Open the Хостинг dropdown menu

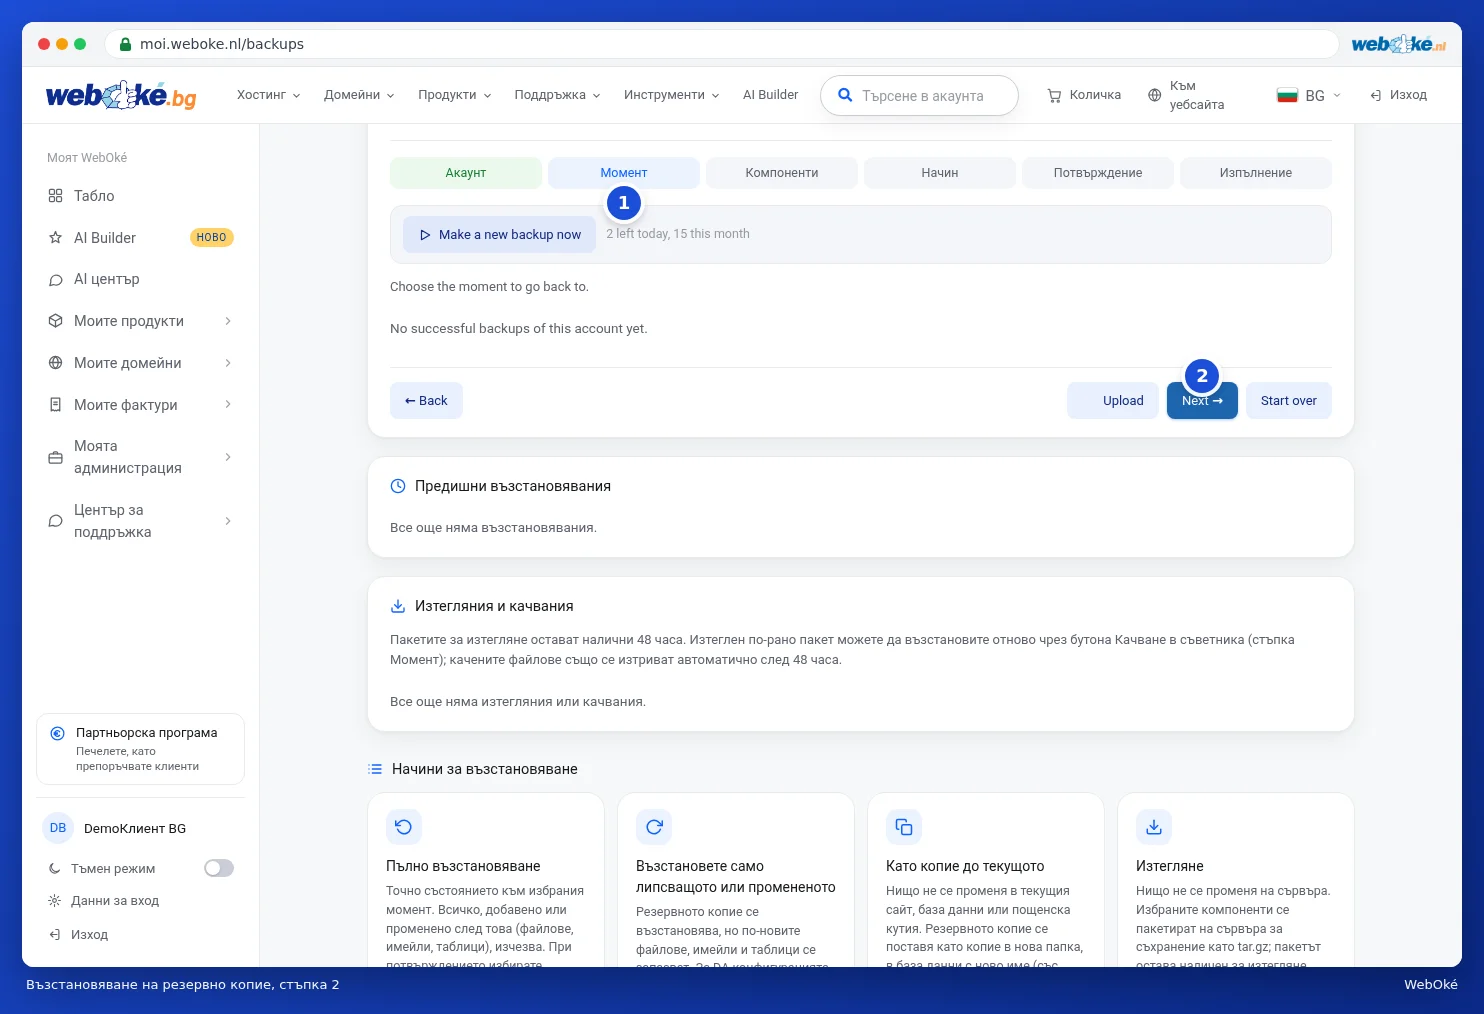click(x=268, y=95)
